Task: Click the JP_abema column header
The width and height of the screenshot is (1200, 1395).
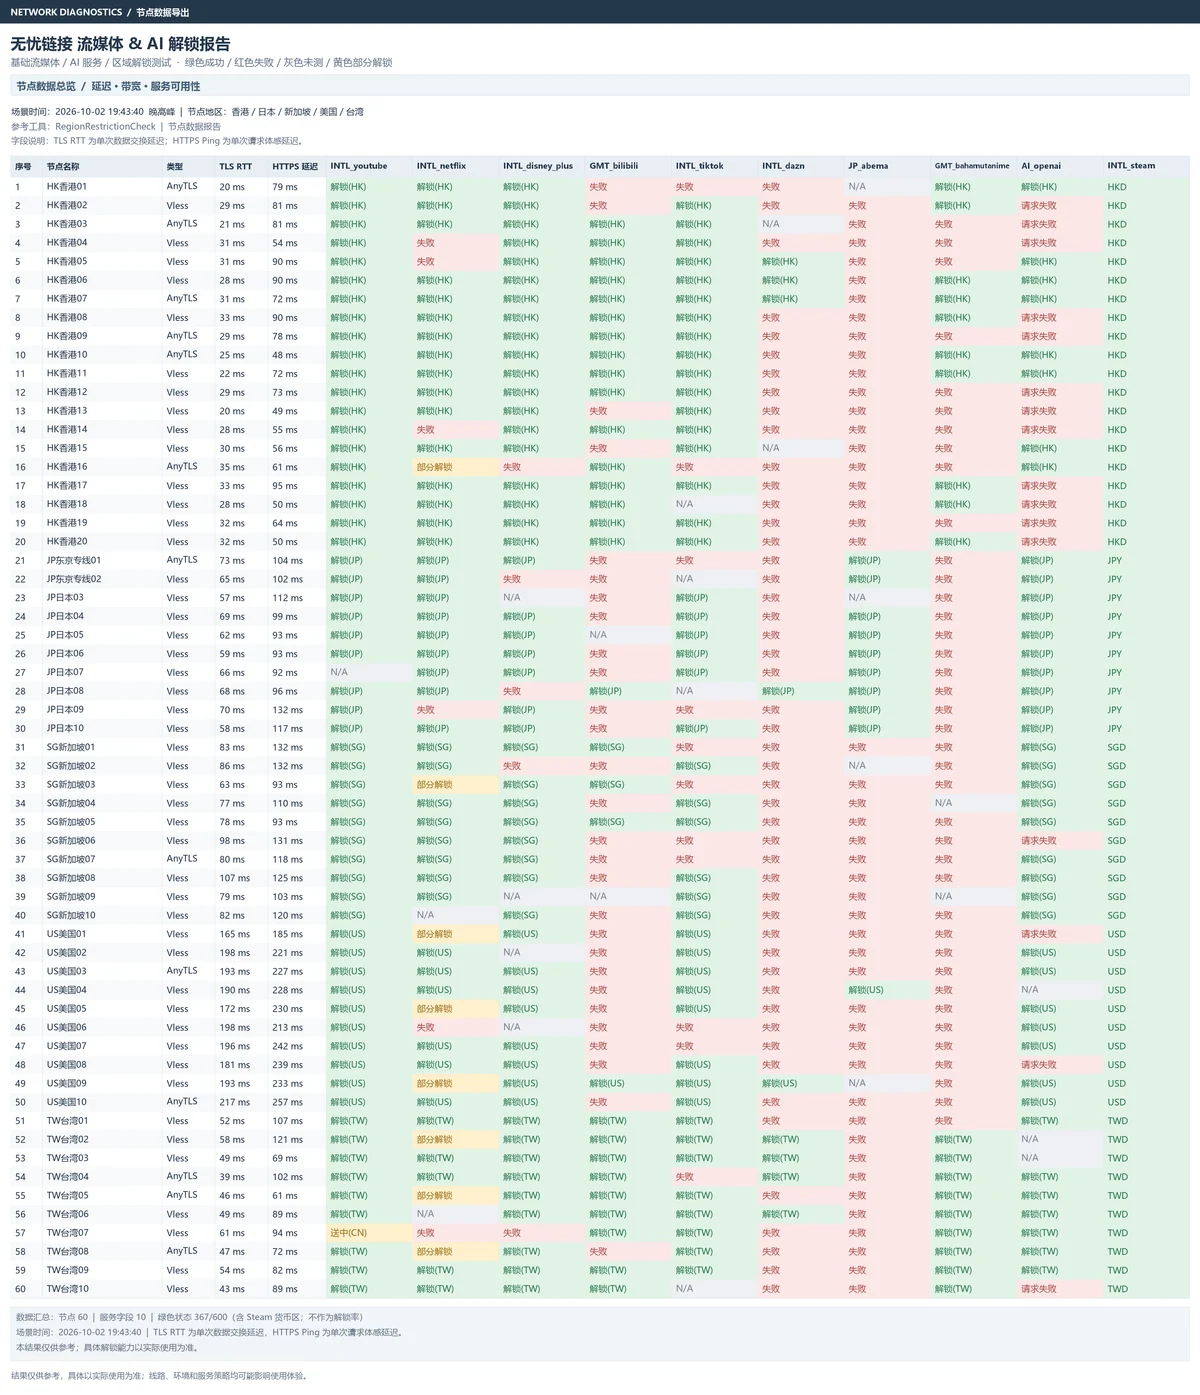Action: (x=868, y=166)
